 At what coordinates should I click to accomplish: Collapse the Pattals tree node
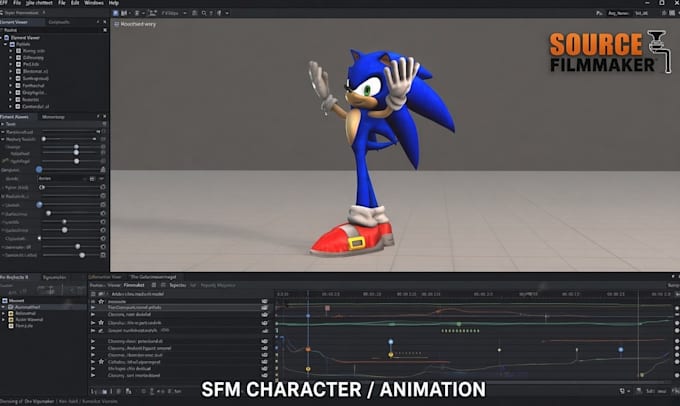click(x=6, y=44)
